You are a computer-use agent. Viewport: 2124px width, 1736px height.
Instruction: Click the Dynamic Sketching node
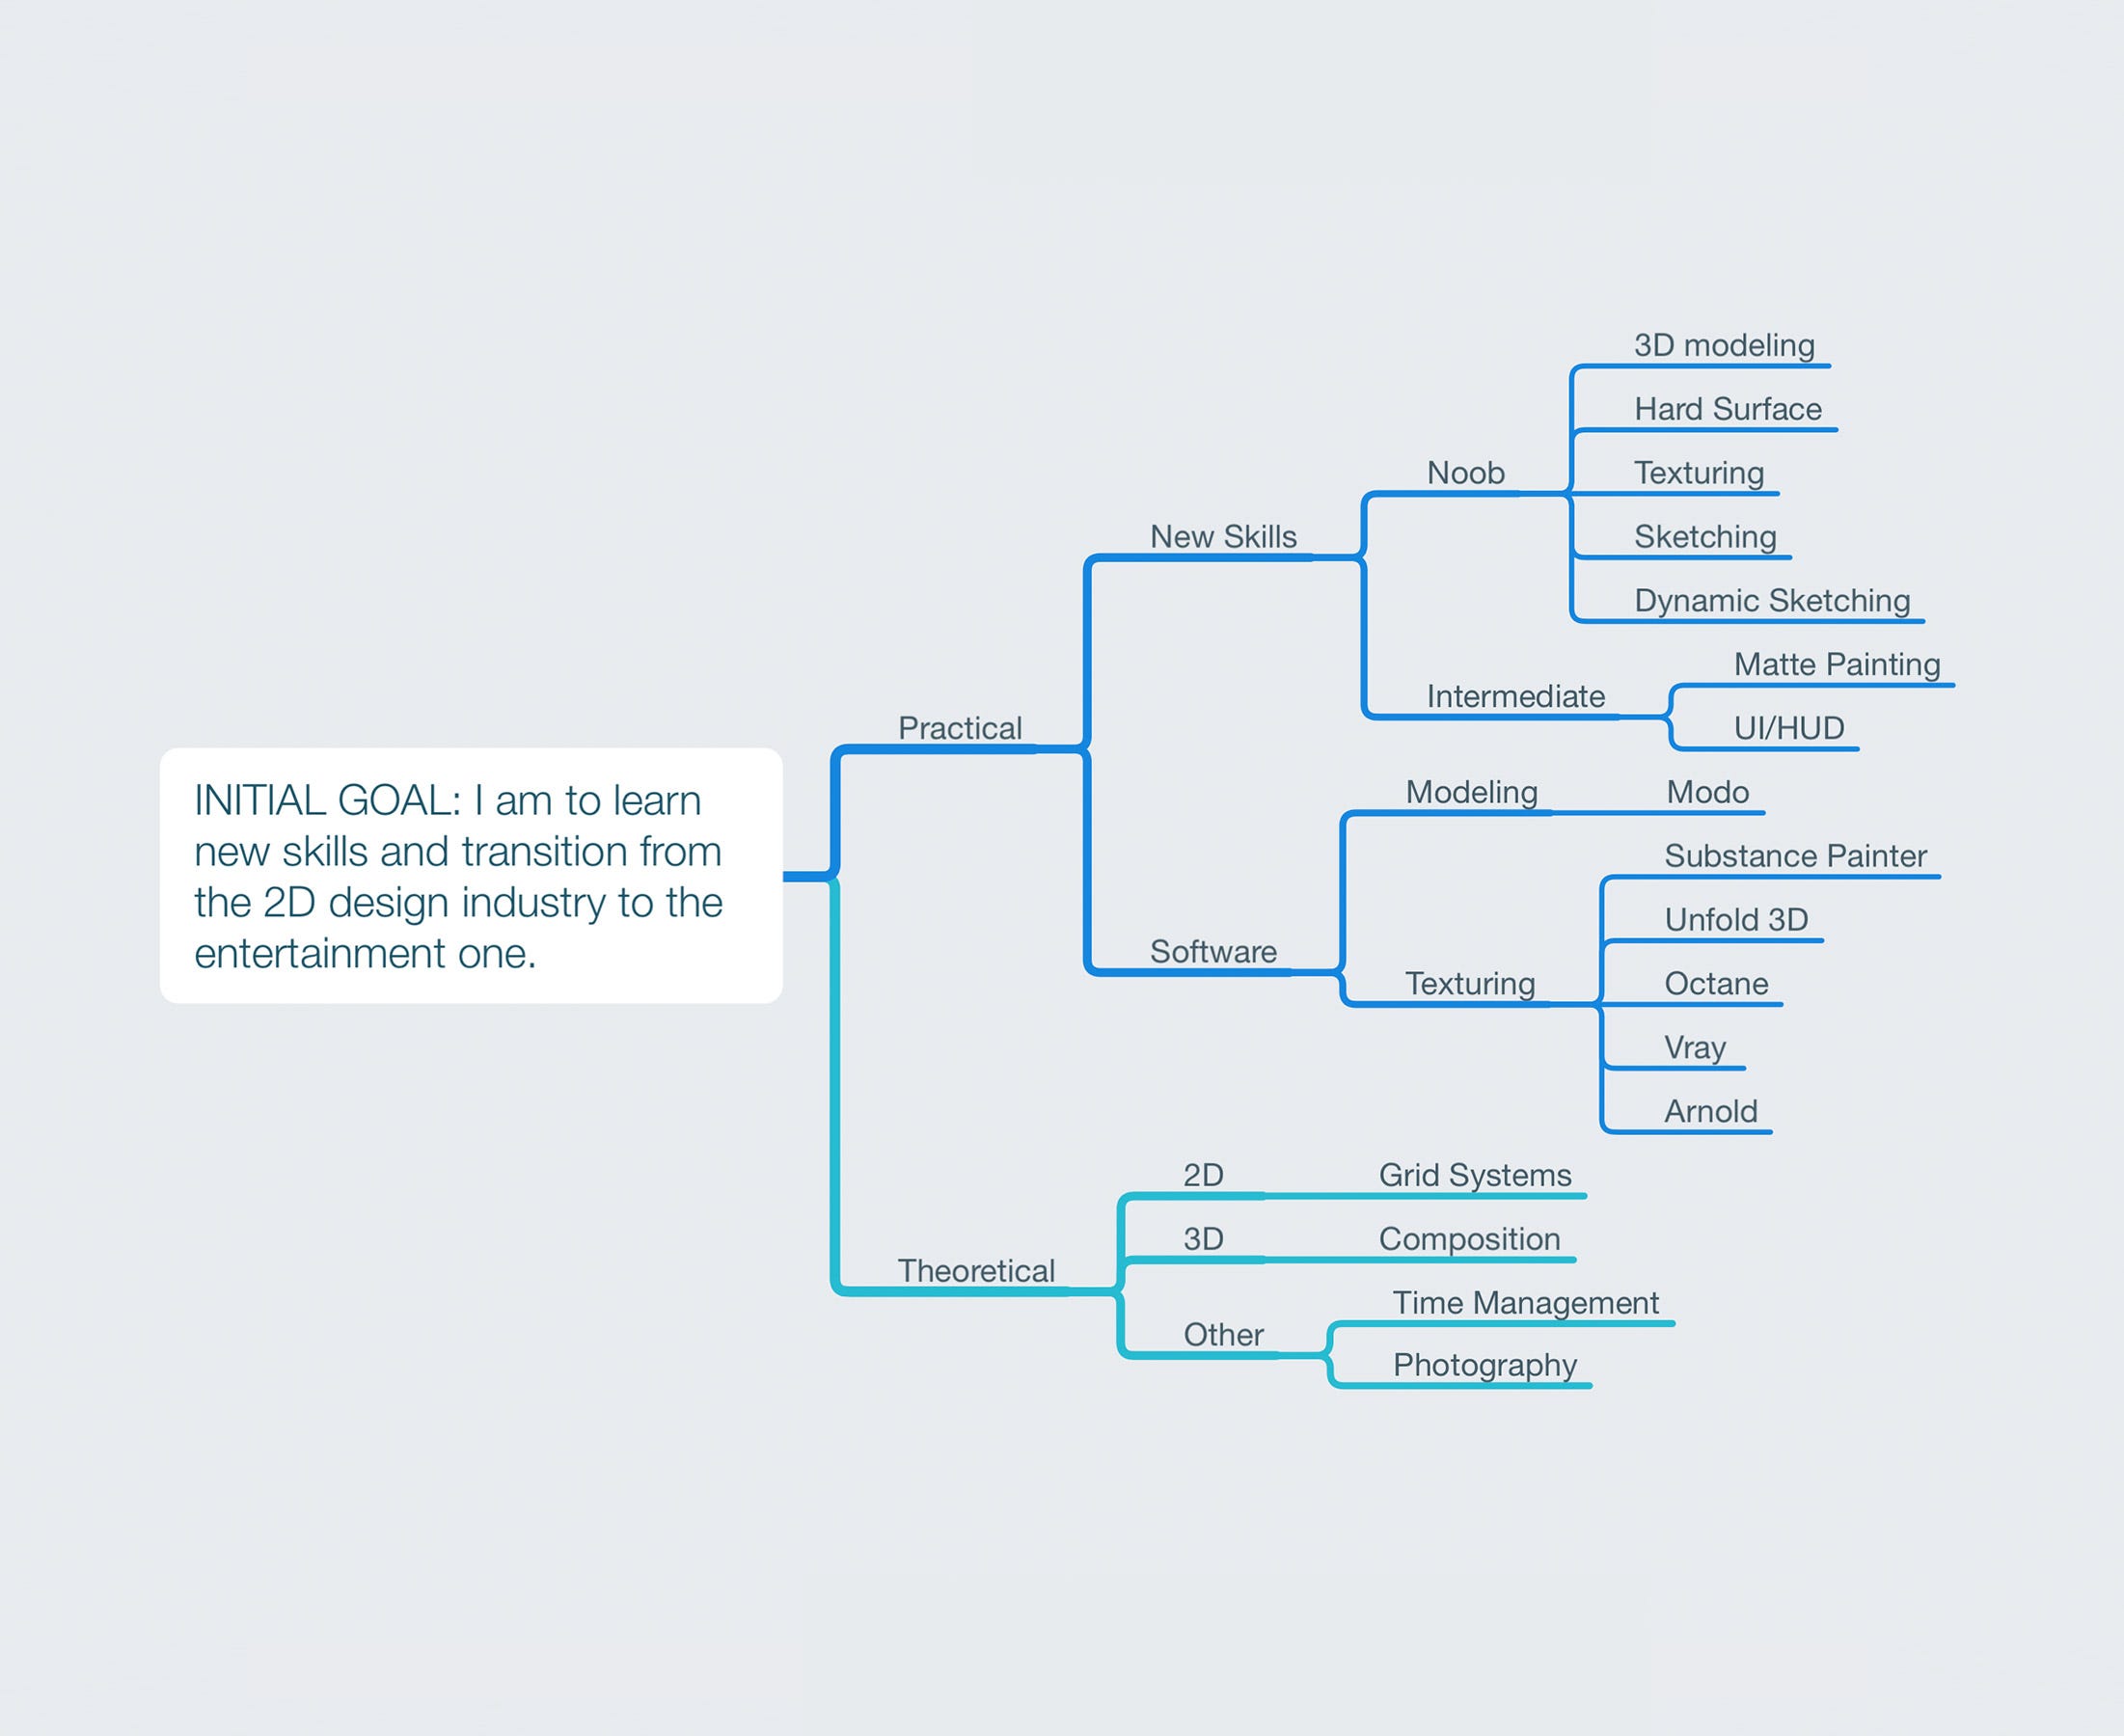[x=1771, y=601]
